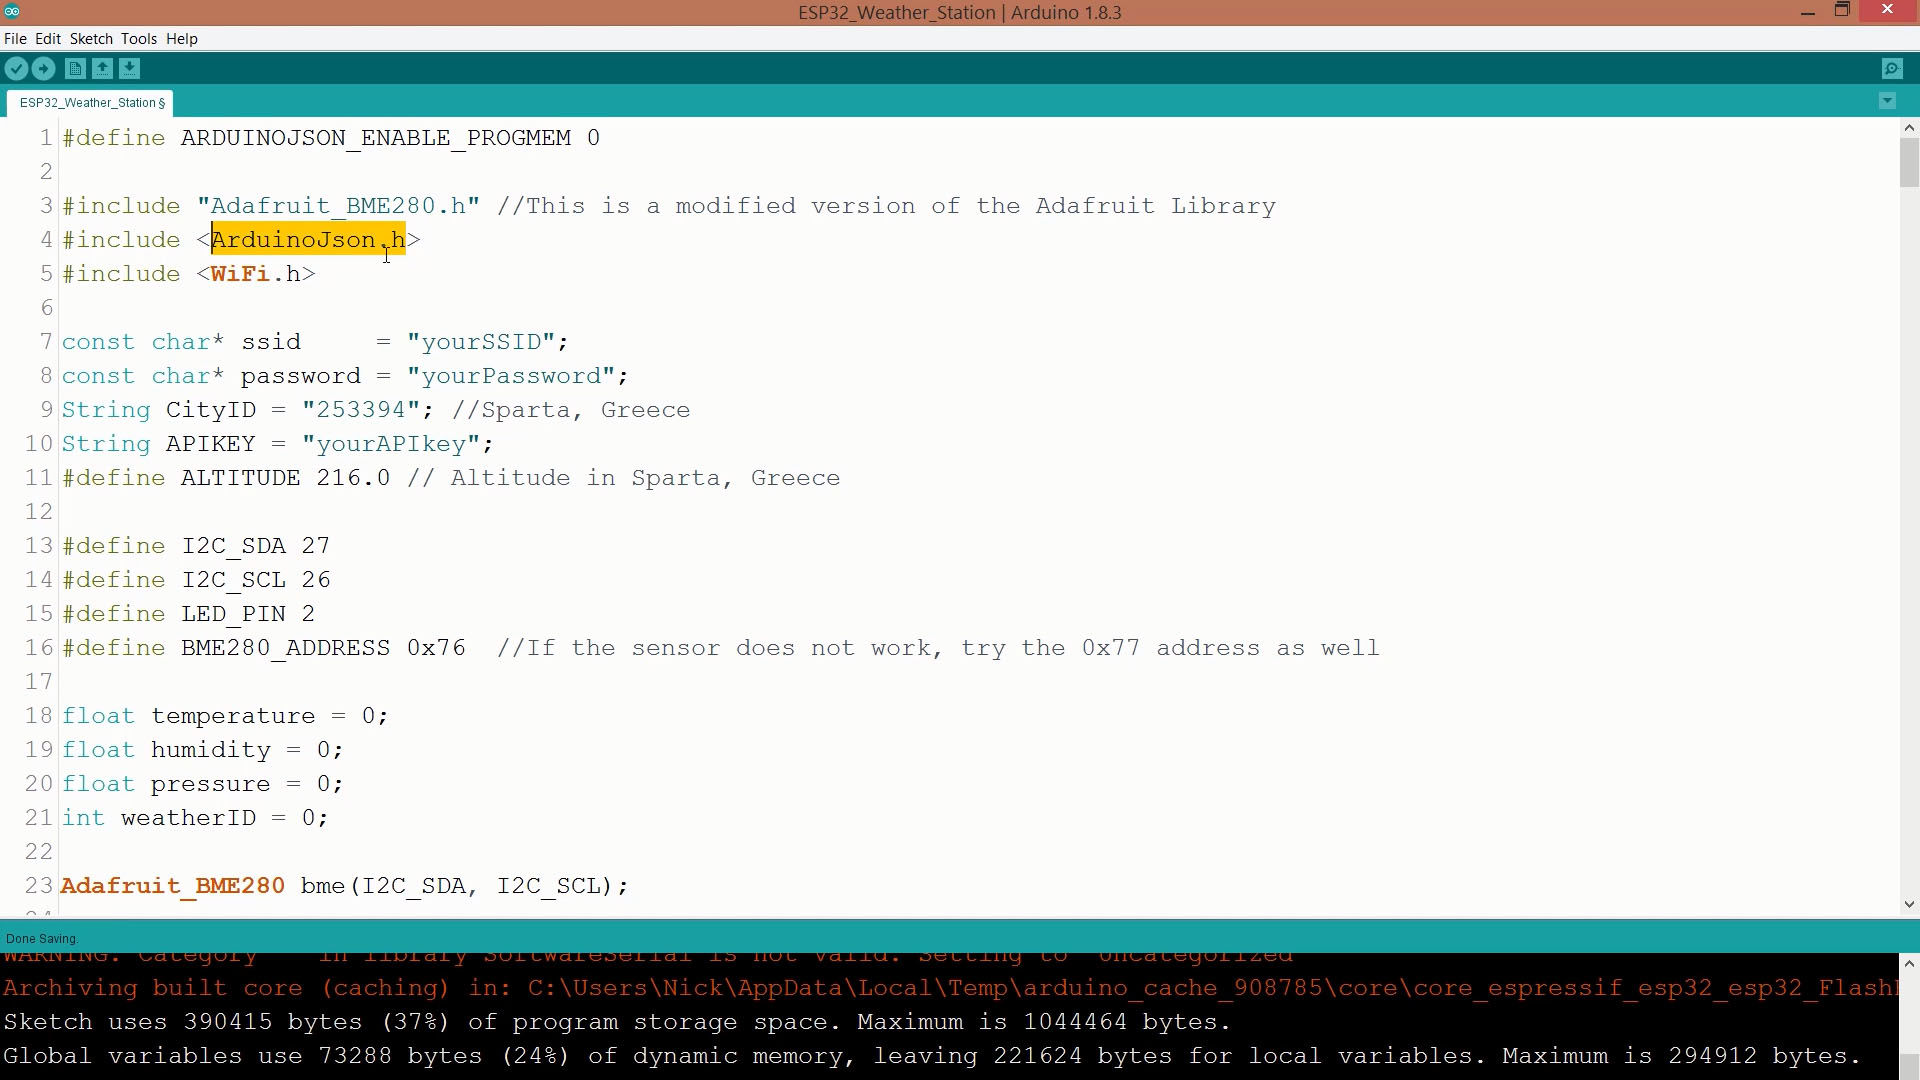Open the Sketch menu
Viewport: 1920px width, 1080px height.
91,39
